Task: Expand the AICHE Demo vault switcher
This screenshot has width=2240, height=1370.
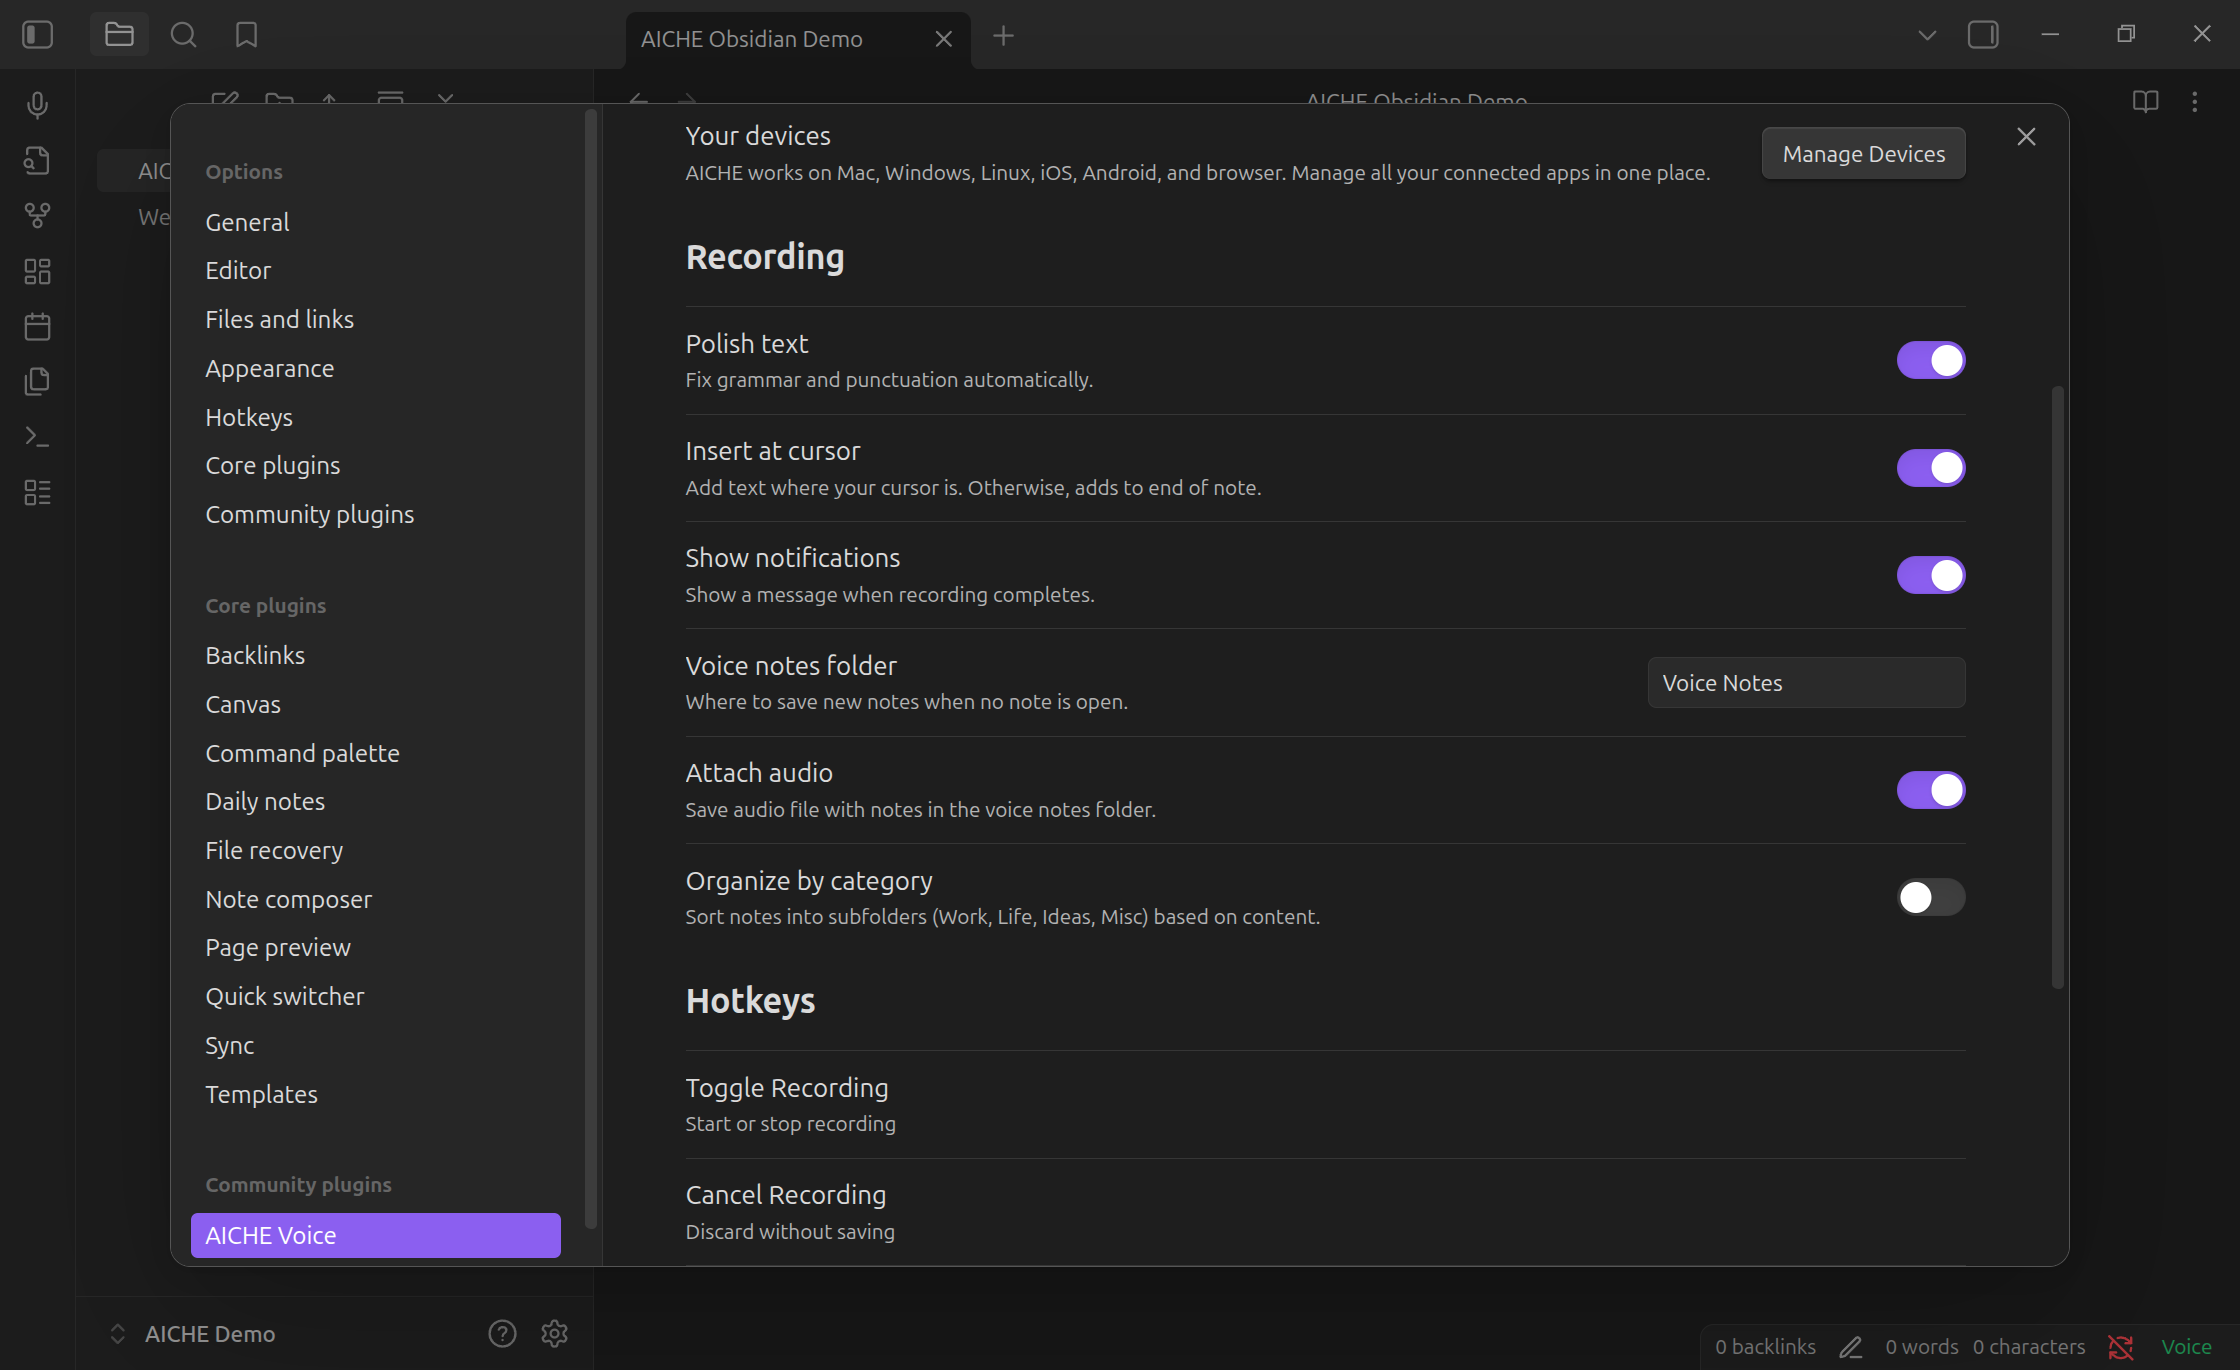Action: click(x=117, y=1333)
